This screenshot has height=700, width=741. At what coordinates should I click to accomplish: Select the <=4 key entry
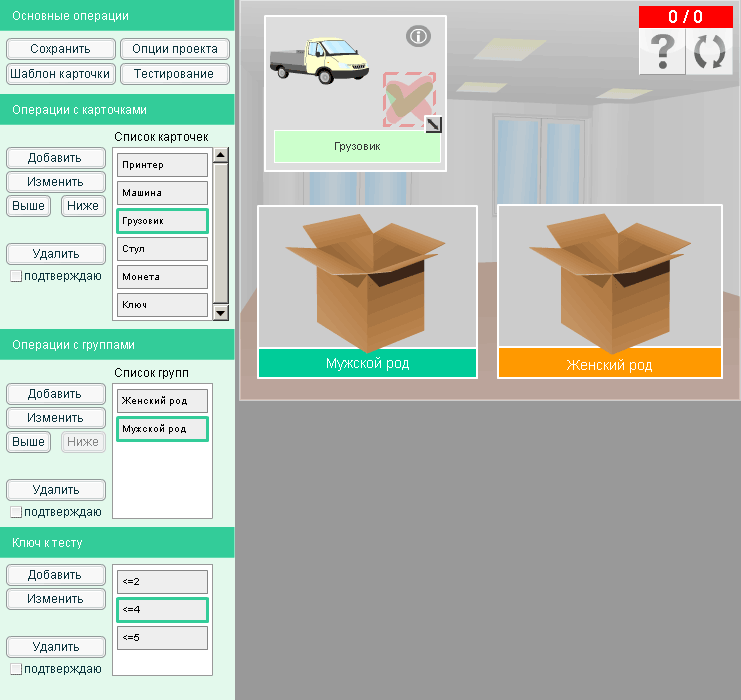(x=163, y=610)
